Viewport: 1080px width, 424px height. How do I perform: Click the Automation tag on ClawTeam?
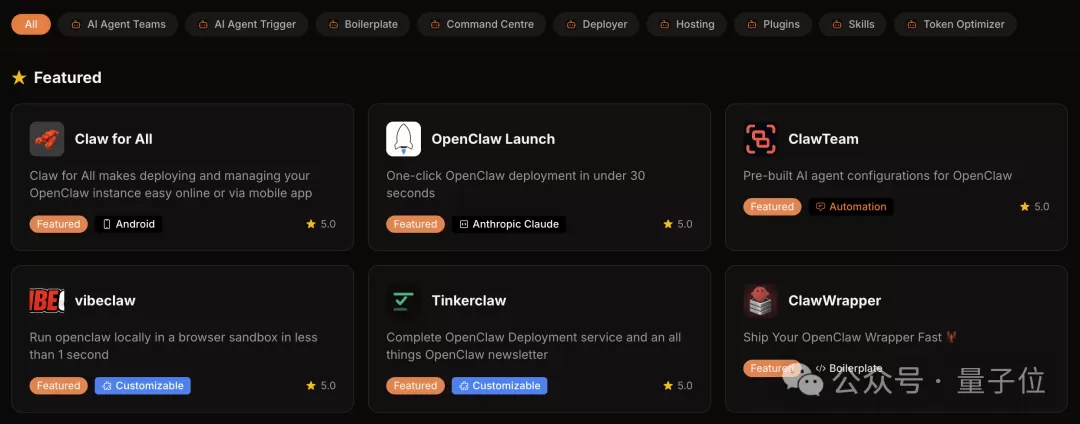pos(851,206)
